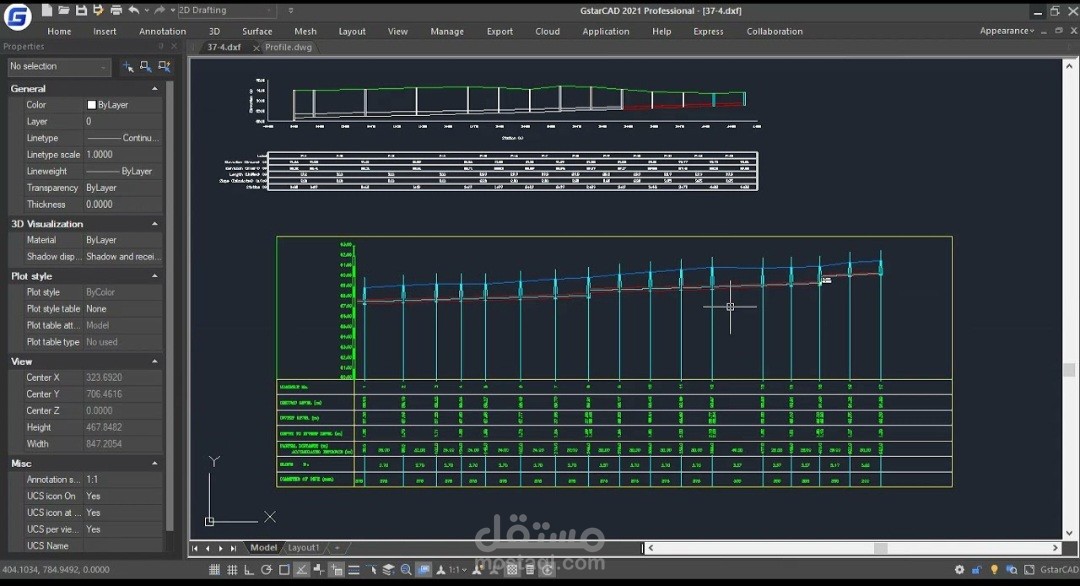This screenshot has height=586, width=1080.
Task: Click the layers stack icon in status bar
Action: point(388,569)
